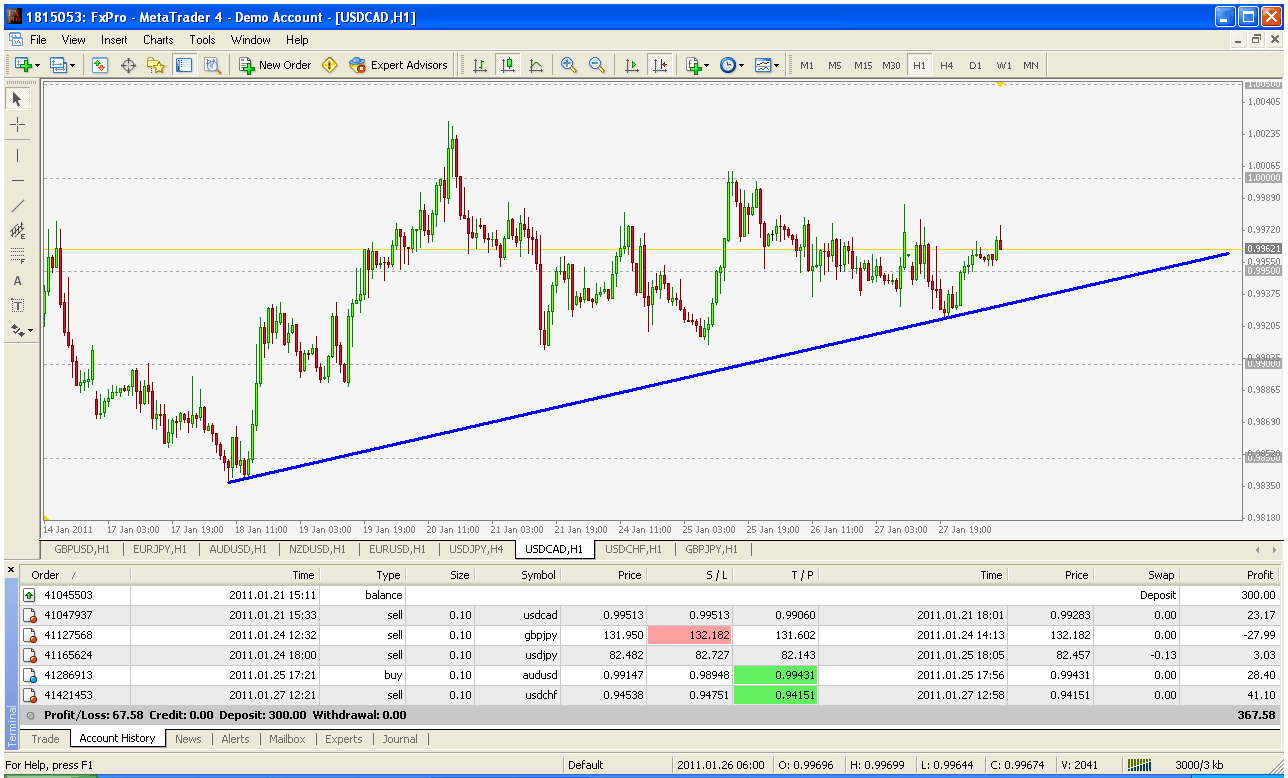
Task: Click the Zoom In magnifier icon
Action: (x=569, y=65)
